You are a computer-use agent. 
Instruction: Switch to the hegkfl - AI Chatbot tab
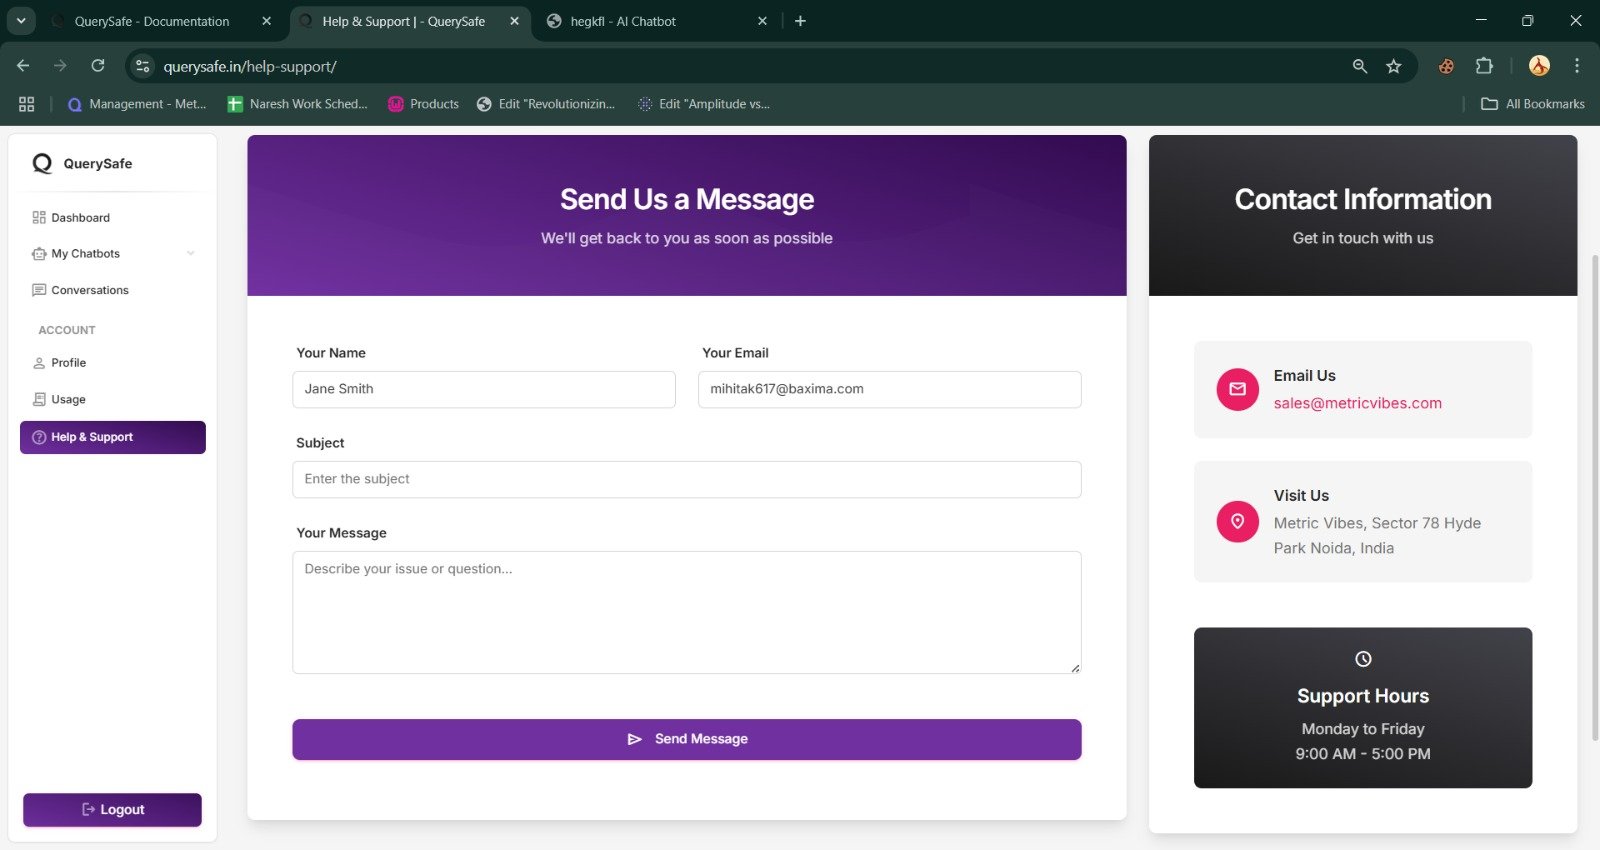(x=623, y=21)
